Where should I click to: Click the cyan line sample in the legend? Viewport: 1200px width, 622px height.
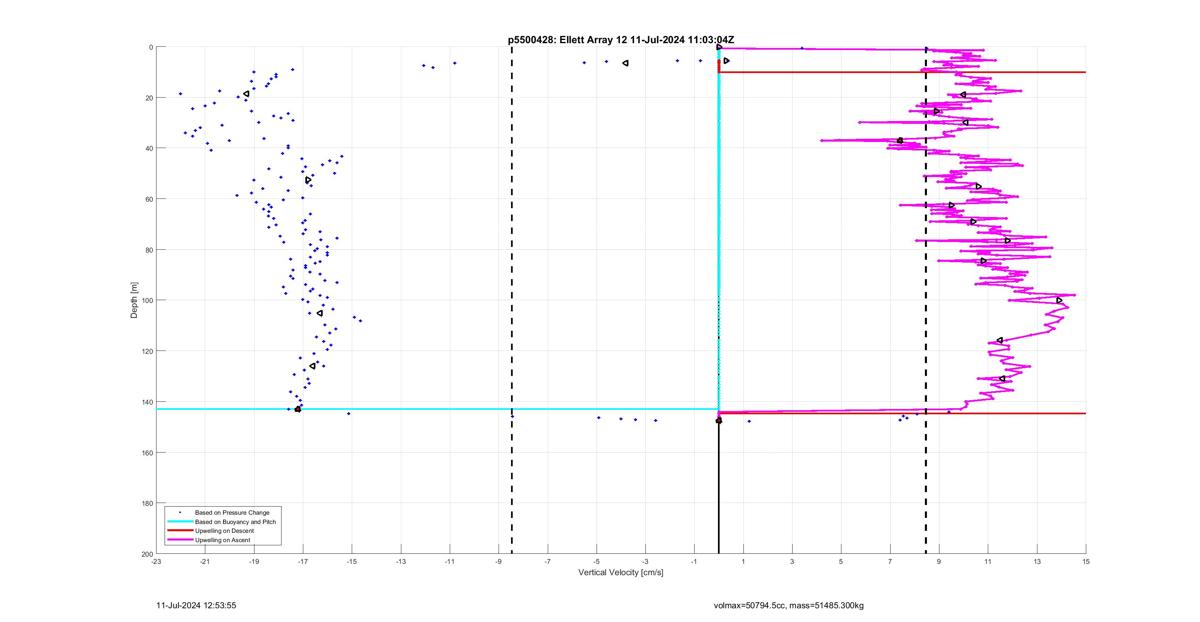click(x=180, y=522)
